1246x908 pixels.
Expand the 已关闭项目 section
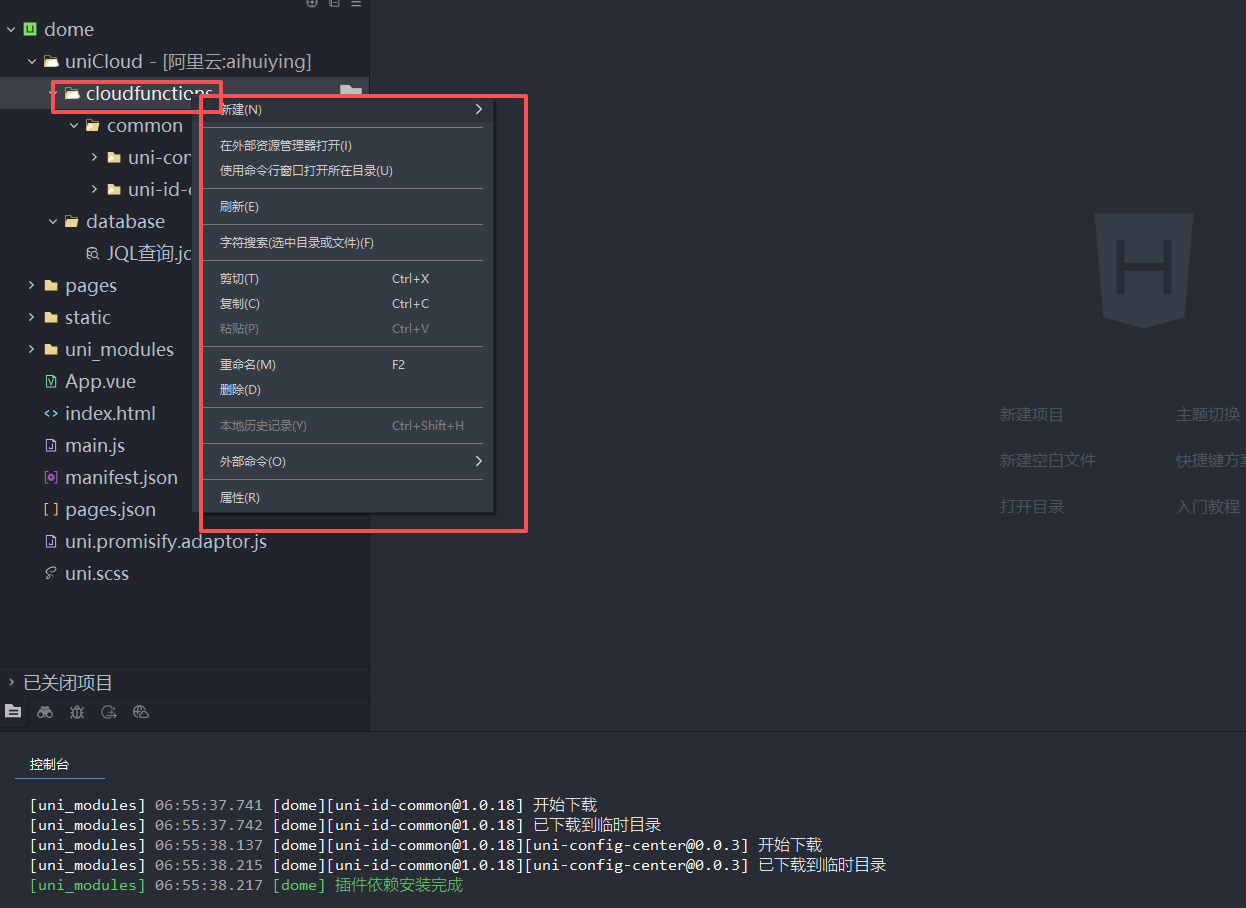[x=11, y=682]
